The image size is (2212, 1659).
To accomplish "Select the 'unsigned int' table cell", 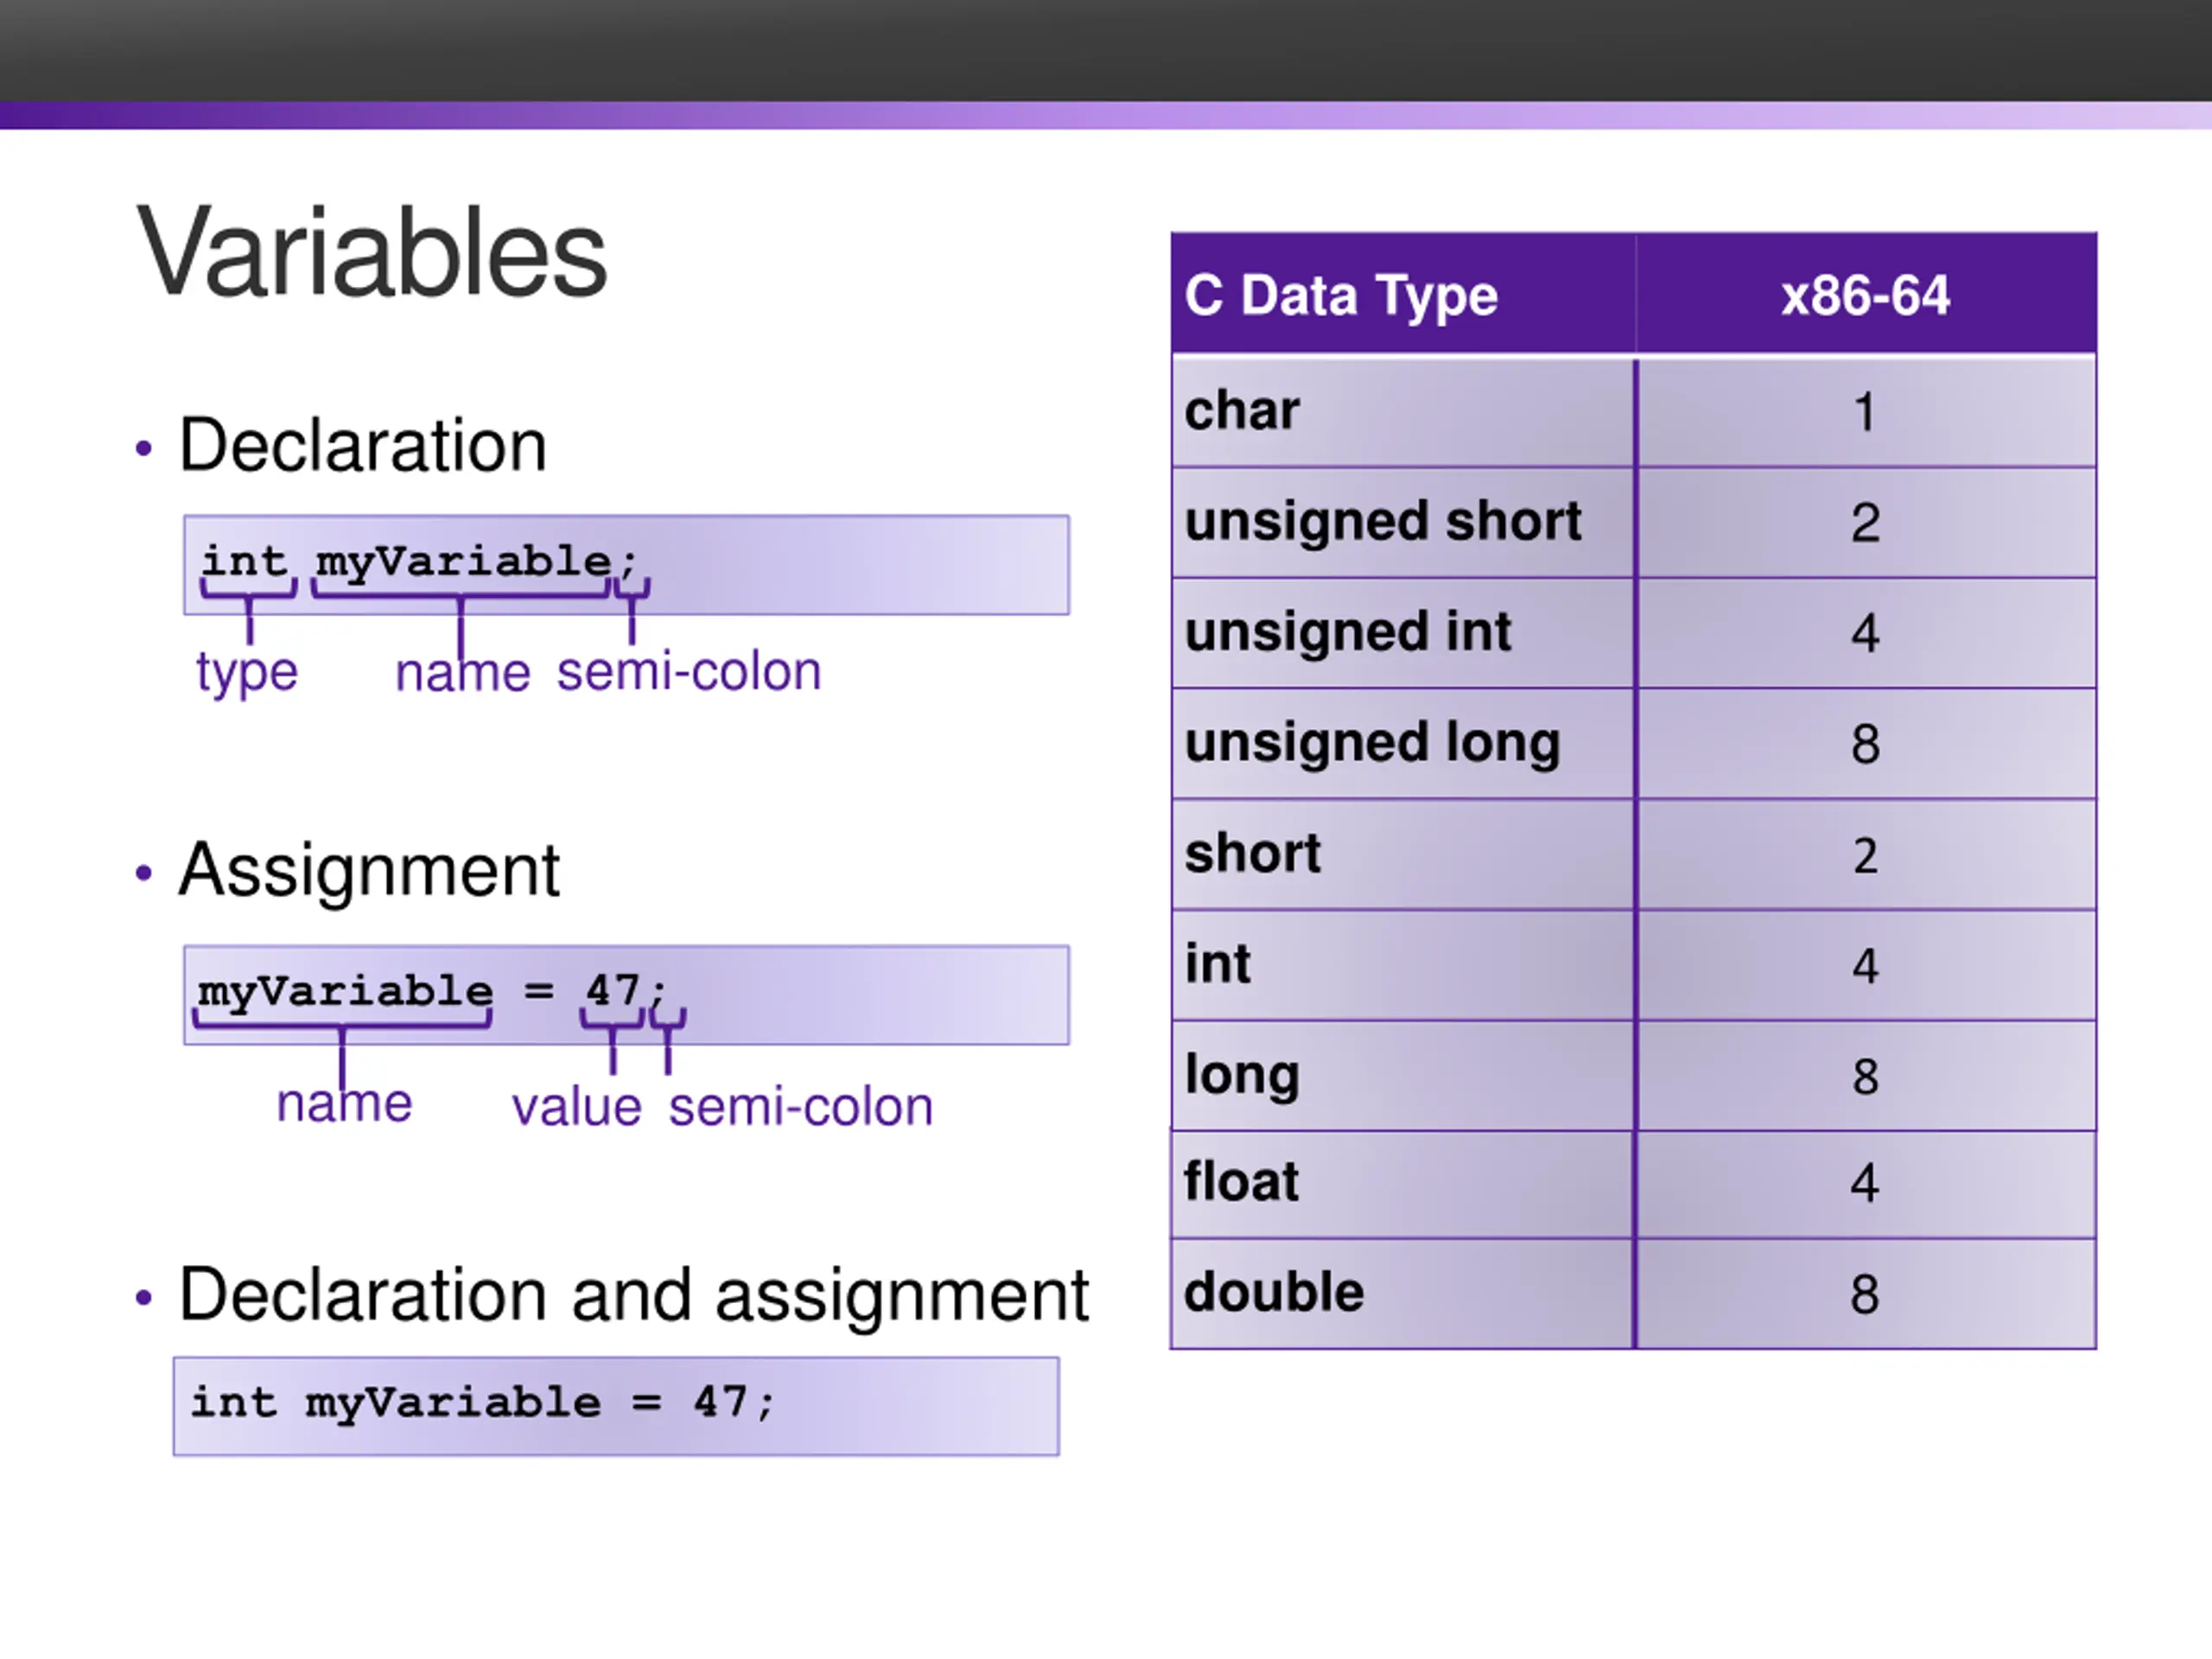I will point(1403,633).
